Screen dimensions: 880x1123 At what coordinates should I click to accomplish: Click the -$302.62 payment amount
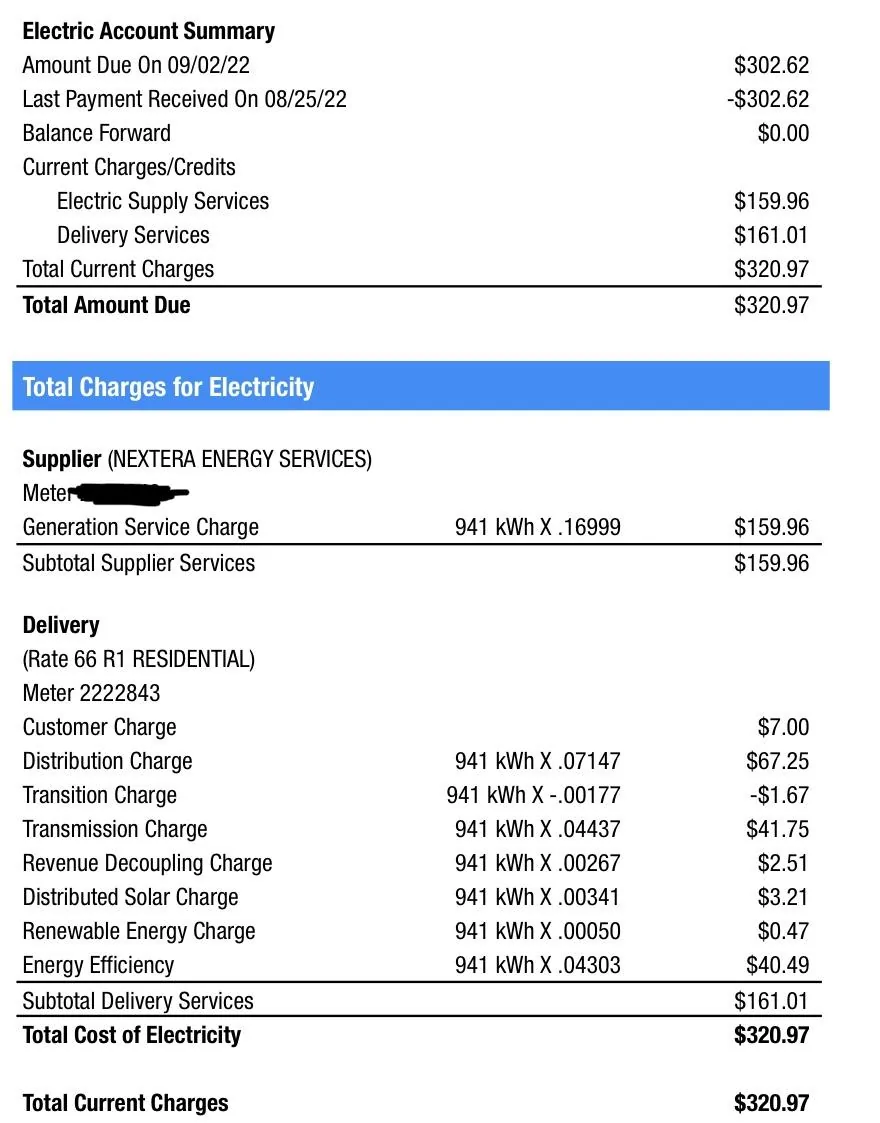[x=767, y=99]
